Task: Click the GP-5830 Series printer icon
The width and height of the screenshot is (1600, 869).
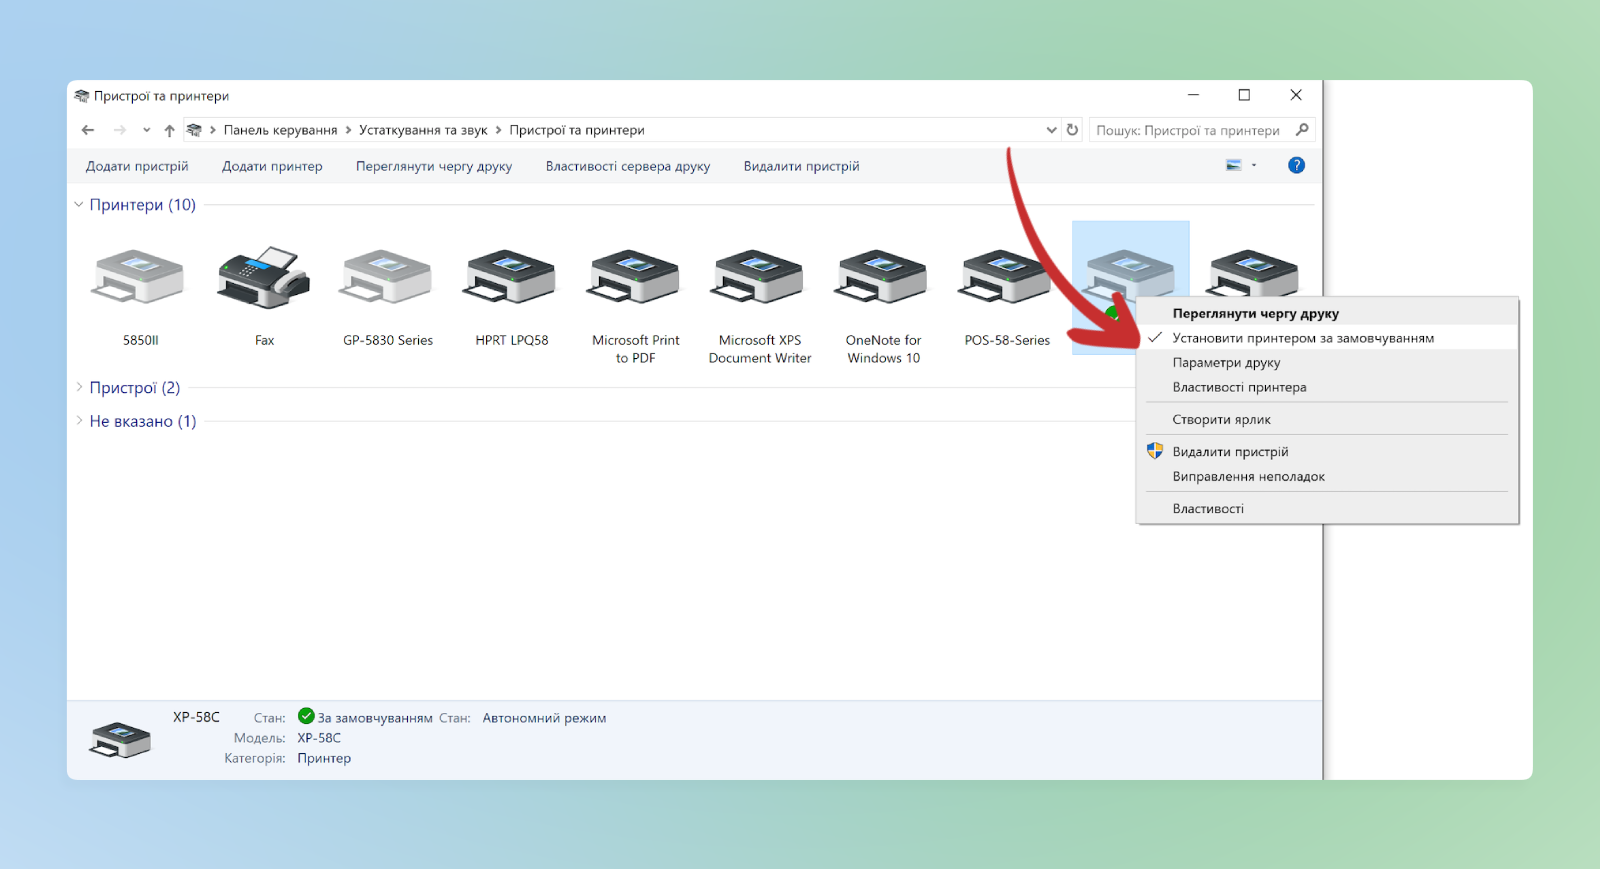Action: [x=388, y=279]
